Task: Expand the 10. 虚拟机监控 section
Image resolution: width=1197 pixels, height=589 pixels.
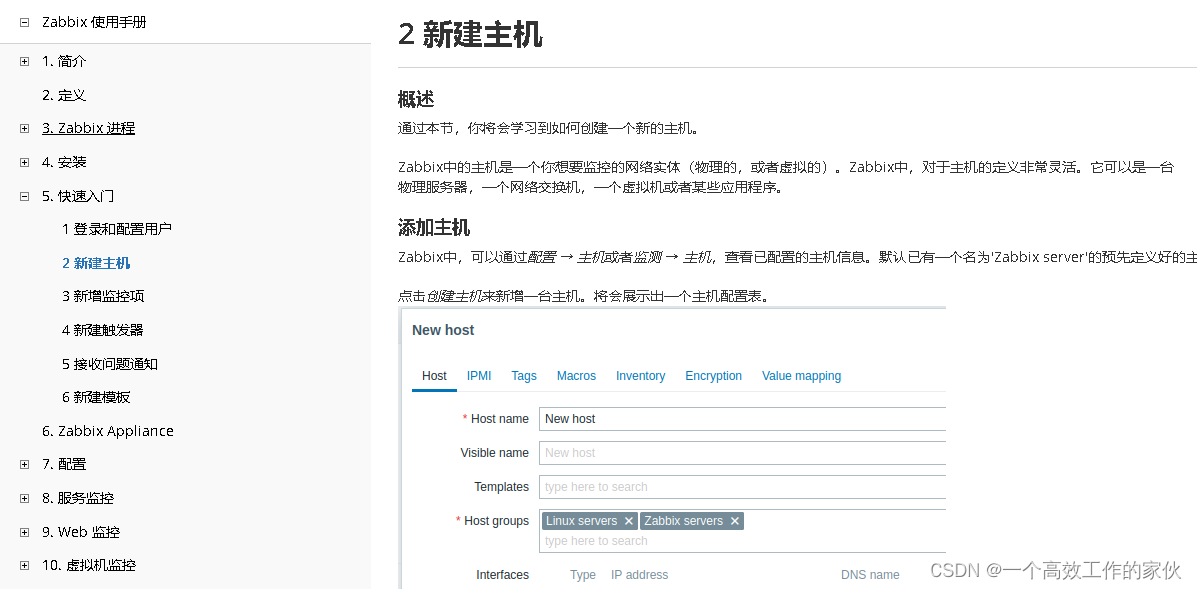Action: pyautogui.click(x=24, y=566)
